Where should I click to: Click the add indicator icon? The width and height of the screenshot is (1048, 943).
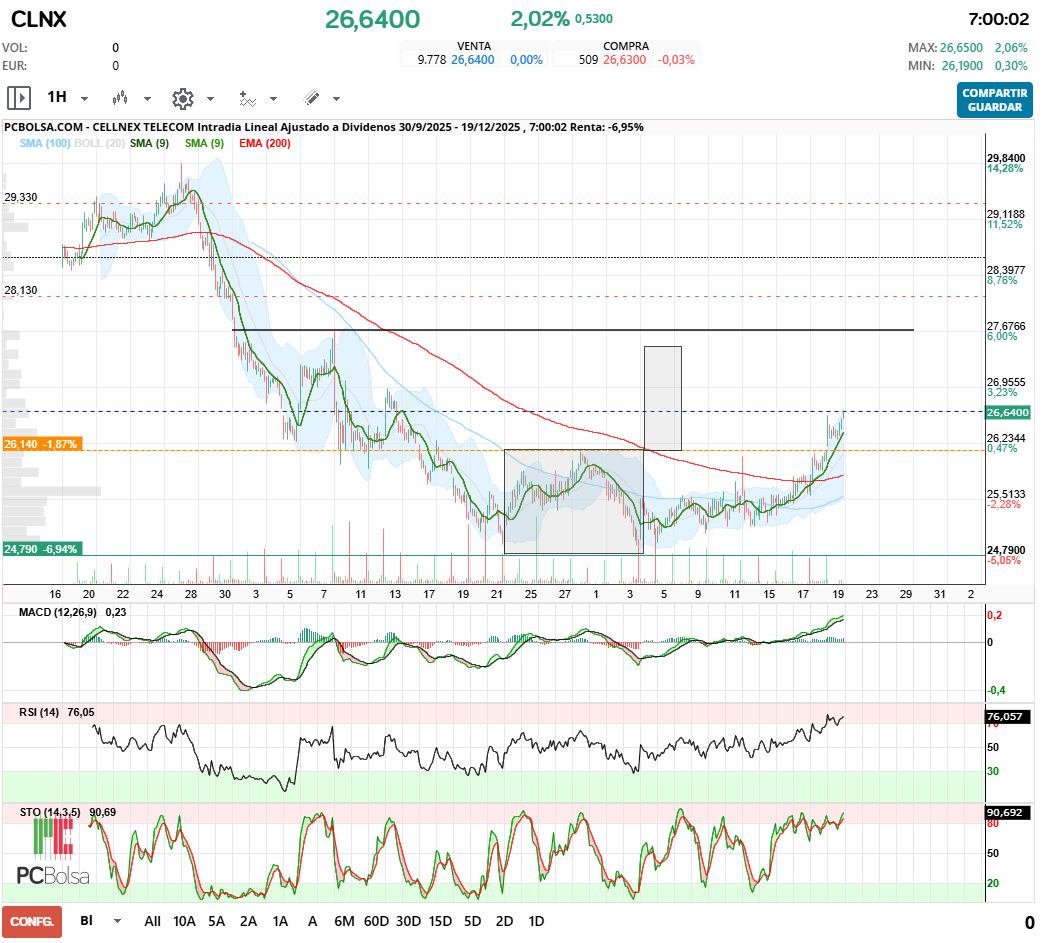pos(249,98)
